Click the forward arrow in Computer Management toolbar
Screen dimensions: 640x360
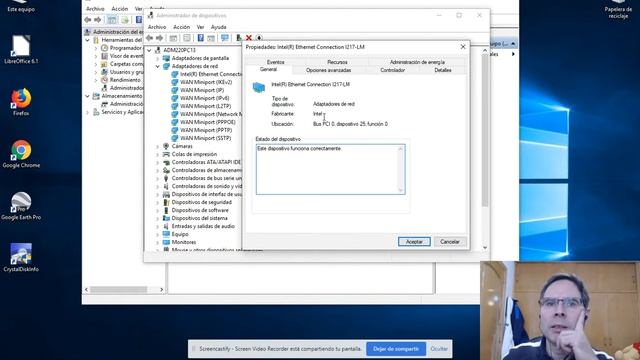click(98, 20)
